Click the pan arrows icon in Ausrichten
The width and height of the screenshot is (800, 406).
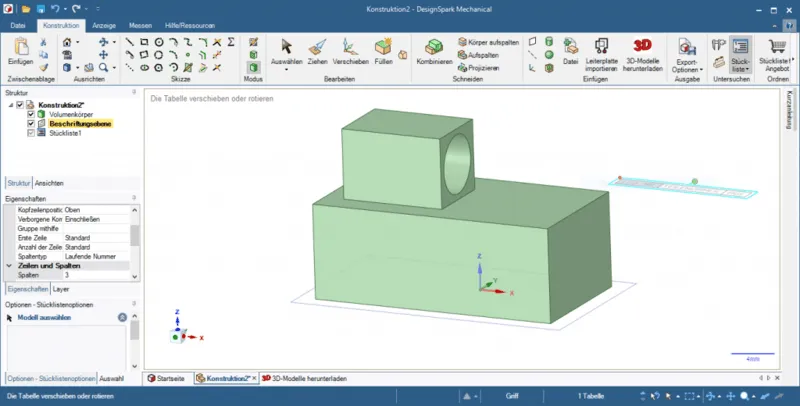pyautogui.click(x=104, y=55)
